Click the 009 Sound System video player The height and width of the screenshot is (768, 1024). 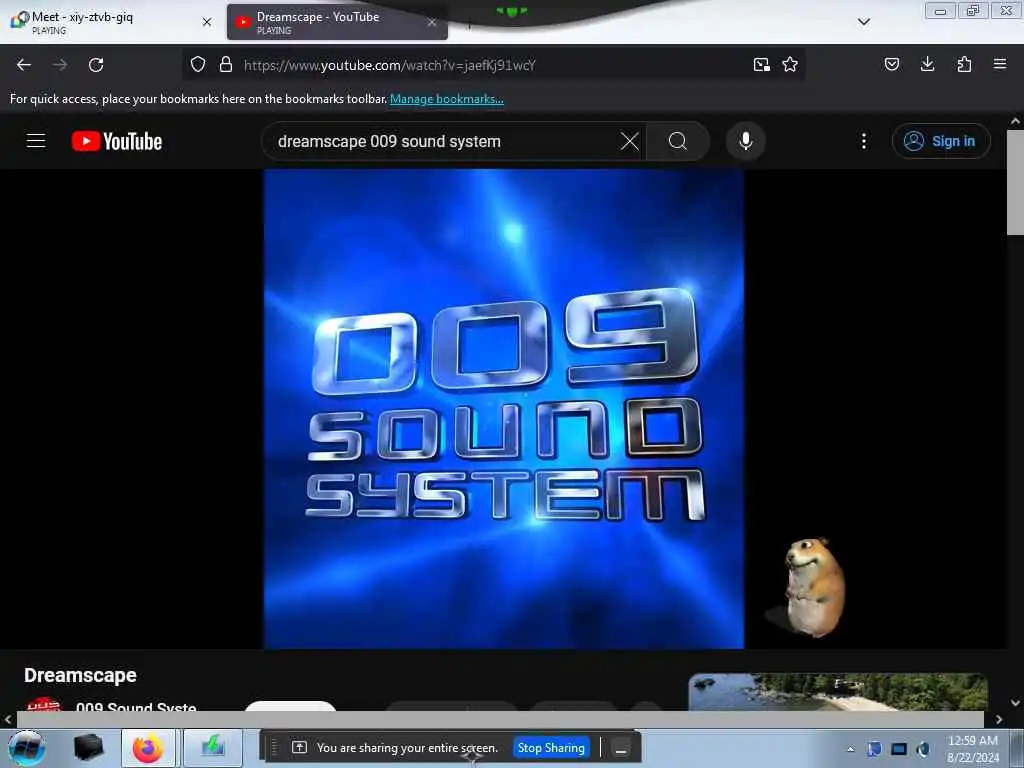[504, 409]
